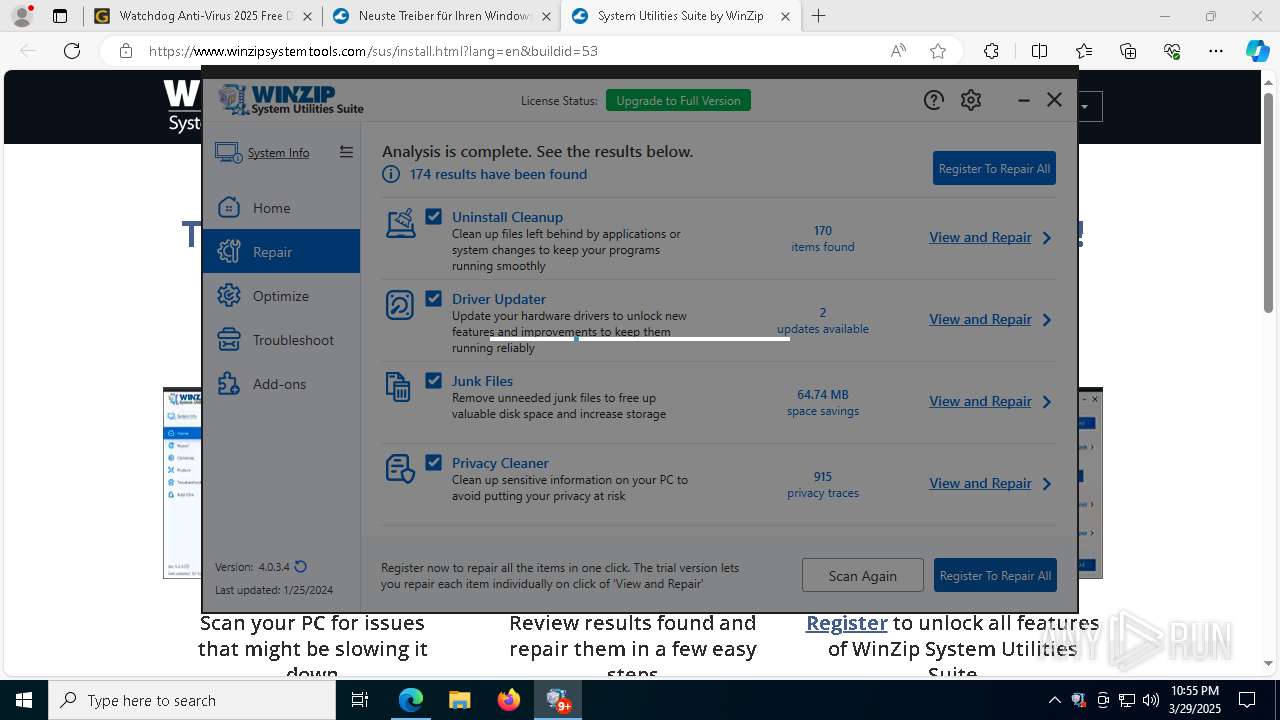Click View and Repair for Junk Files
The width and height of the screenshot is (1280, 720).
click(x=980, y=401)
